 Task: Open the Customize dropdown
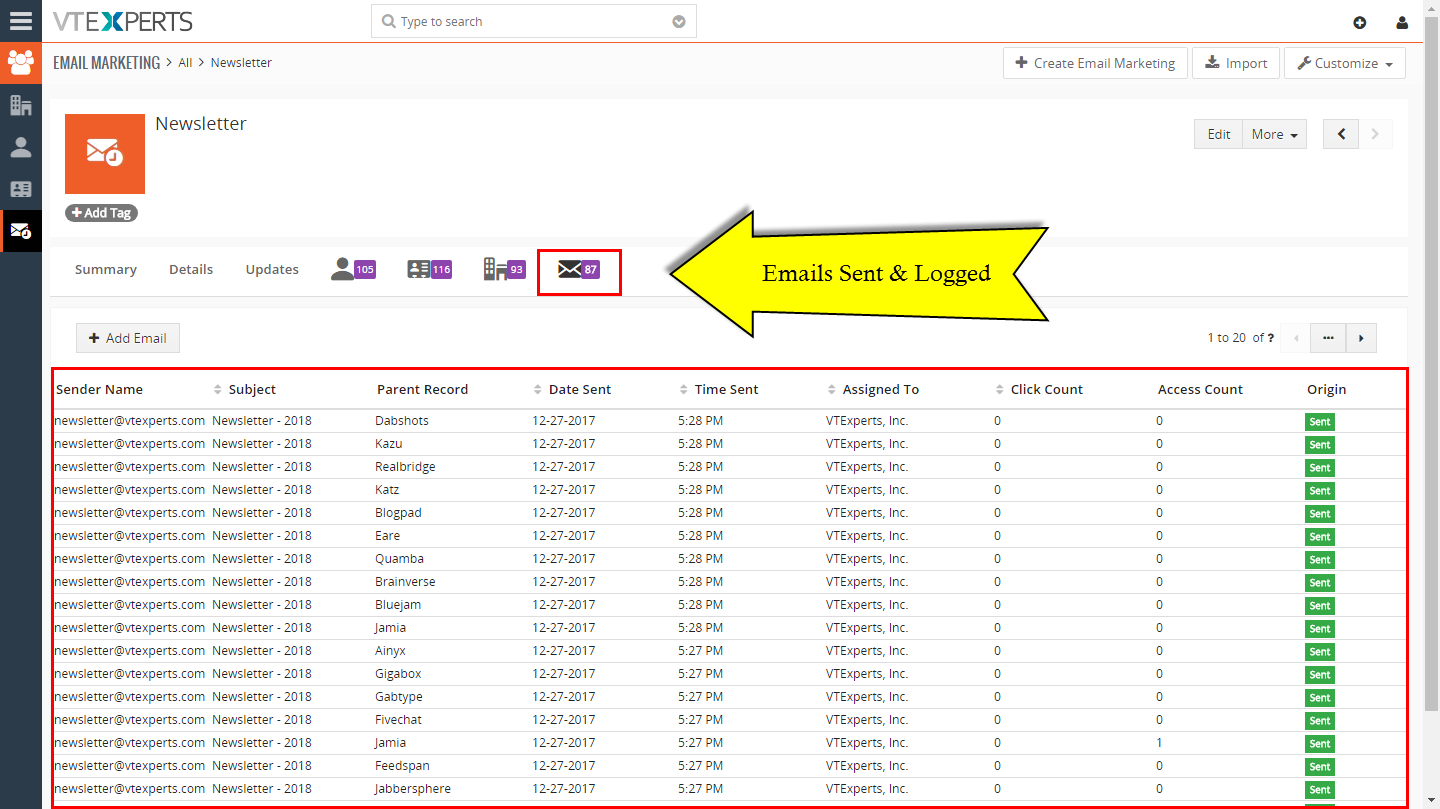pos(1345,63)
